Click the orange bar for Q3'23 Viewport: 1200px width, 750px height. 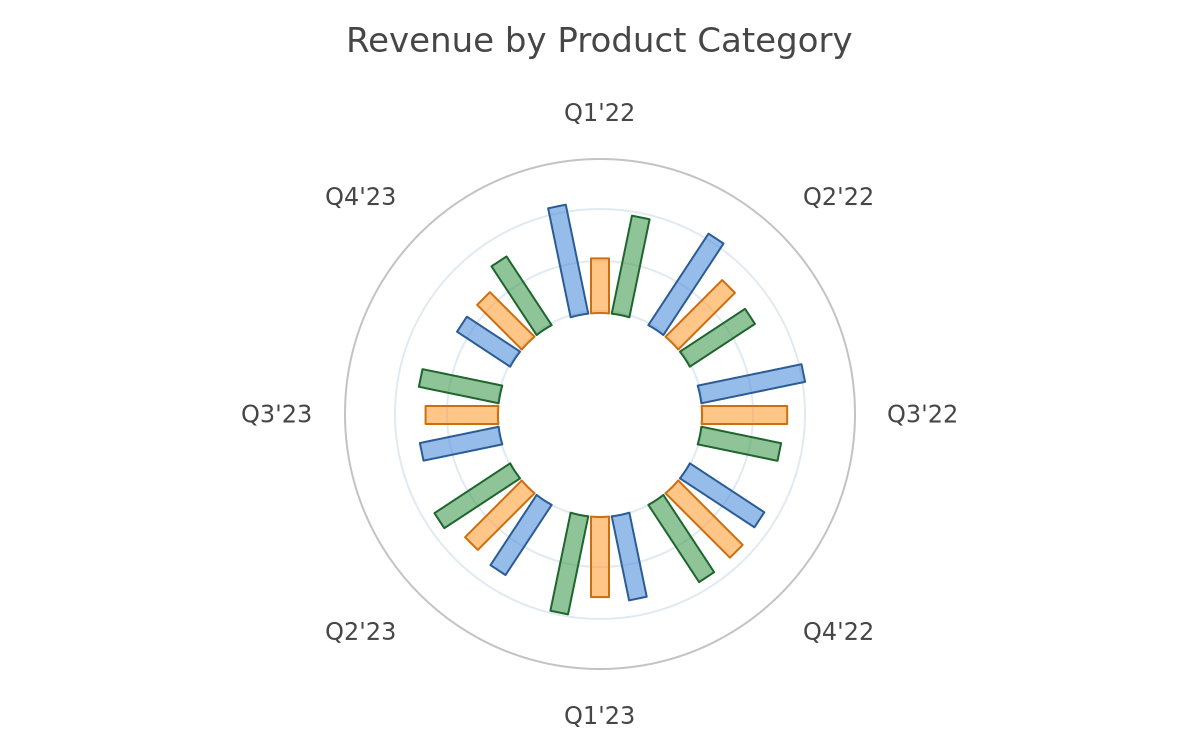point(462,415)
